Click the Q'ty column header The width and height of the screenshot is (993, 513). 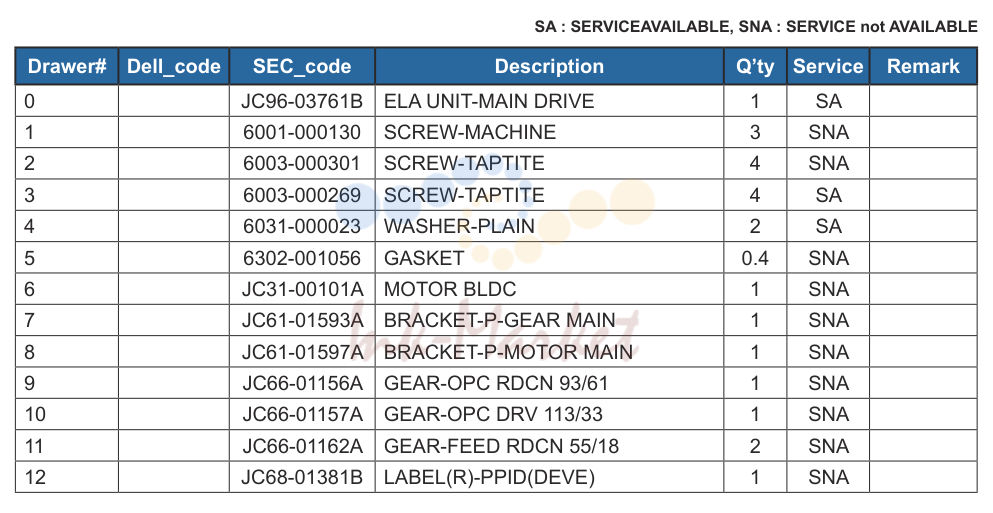point(755,66)
